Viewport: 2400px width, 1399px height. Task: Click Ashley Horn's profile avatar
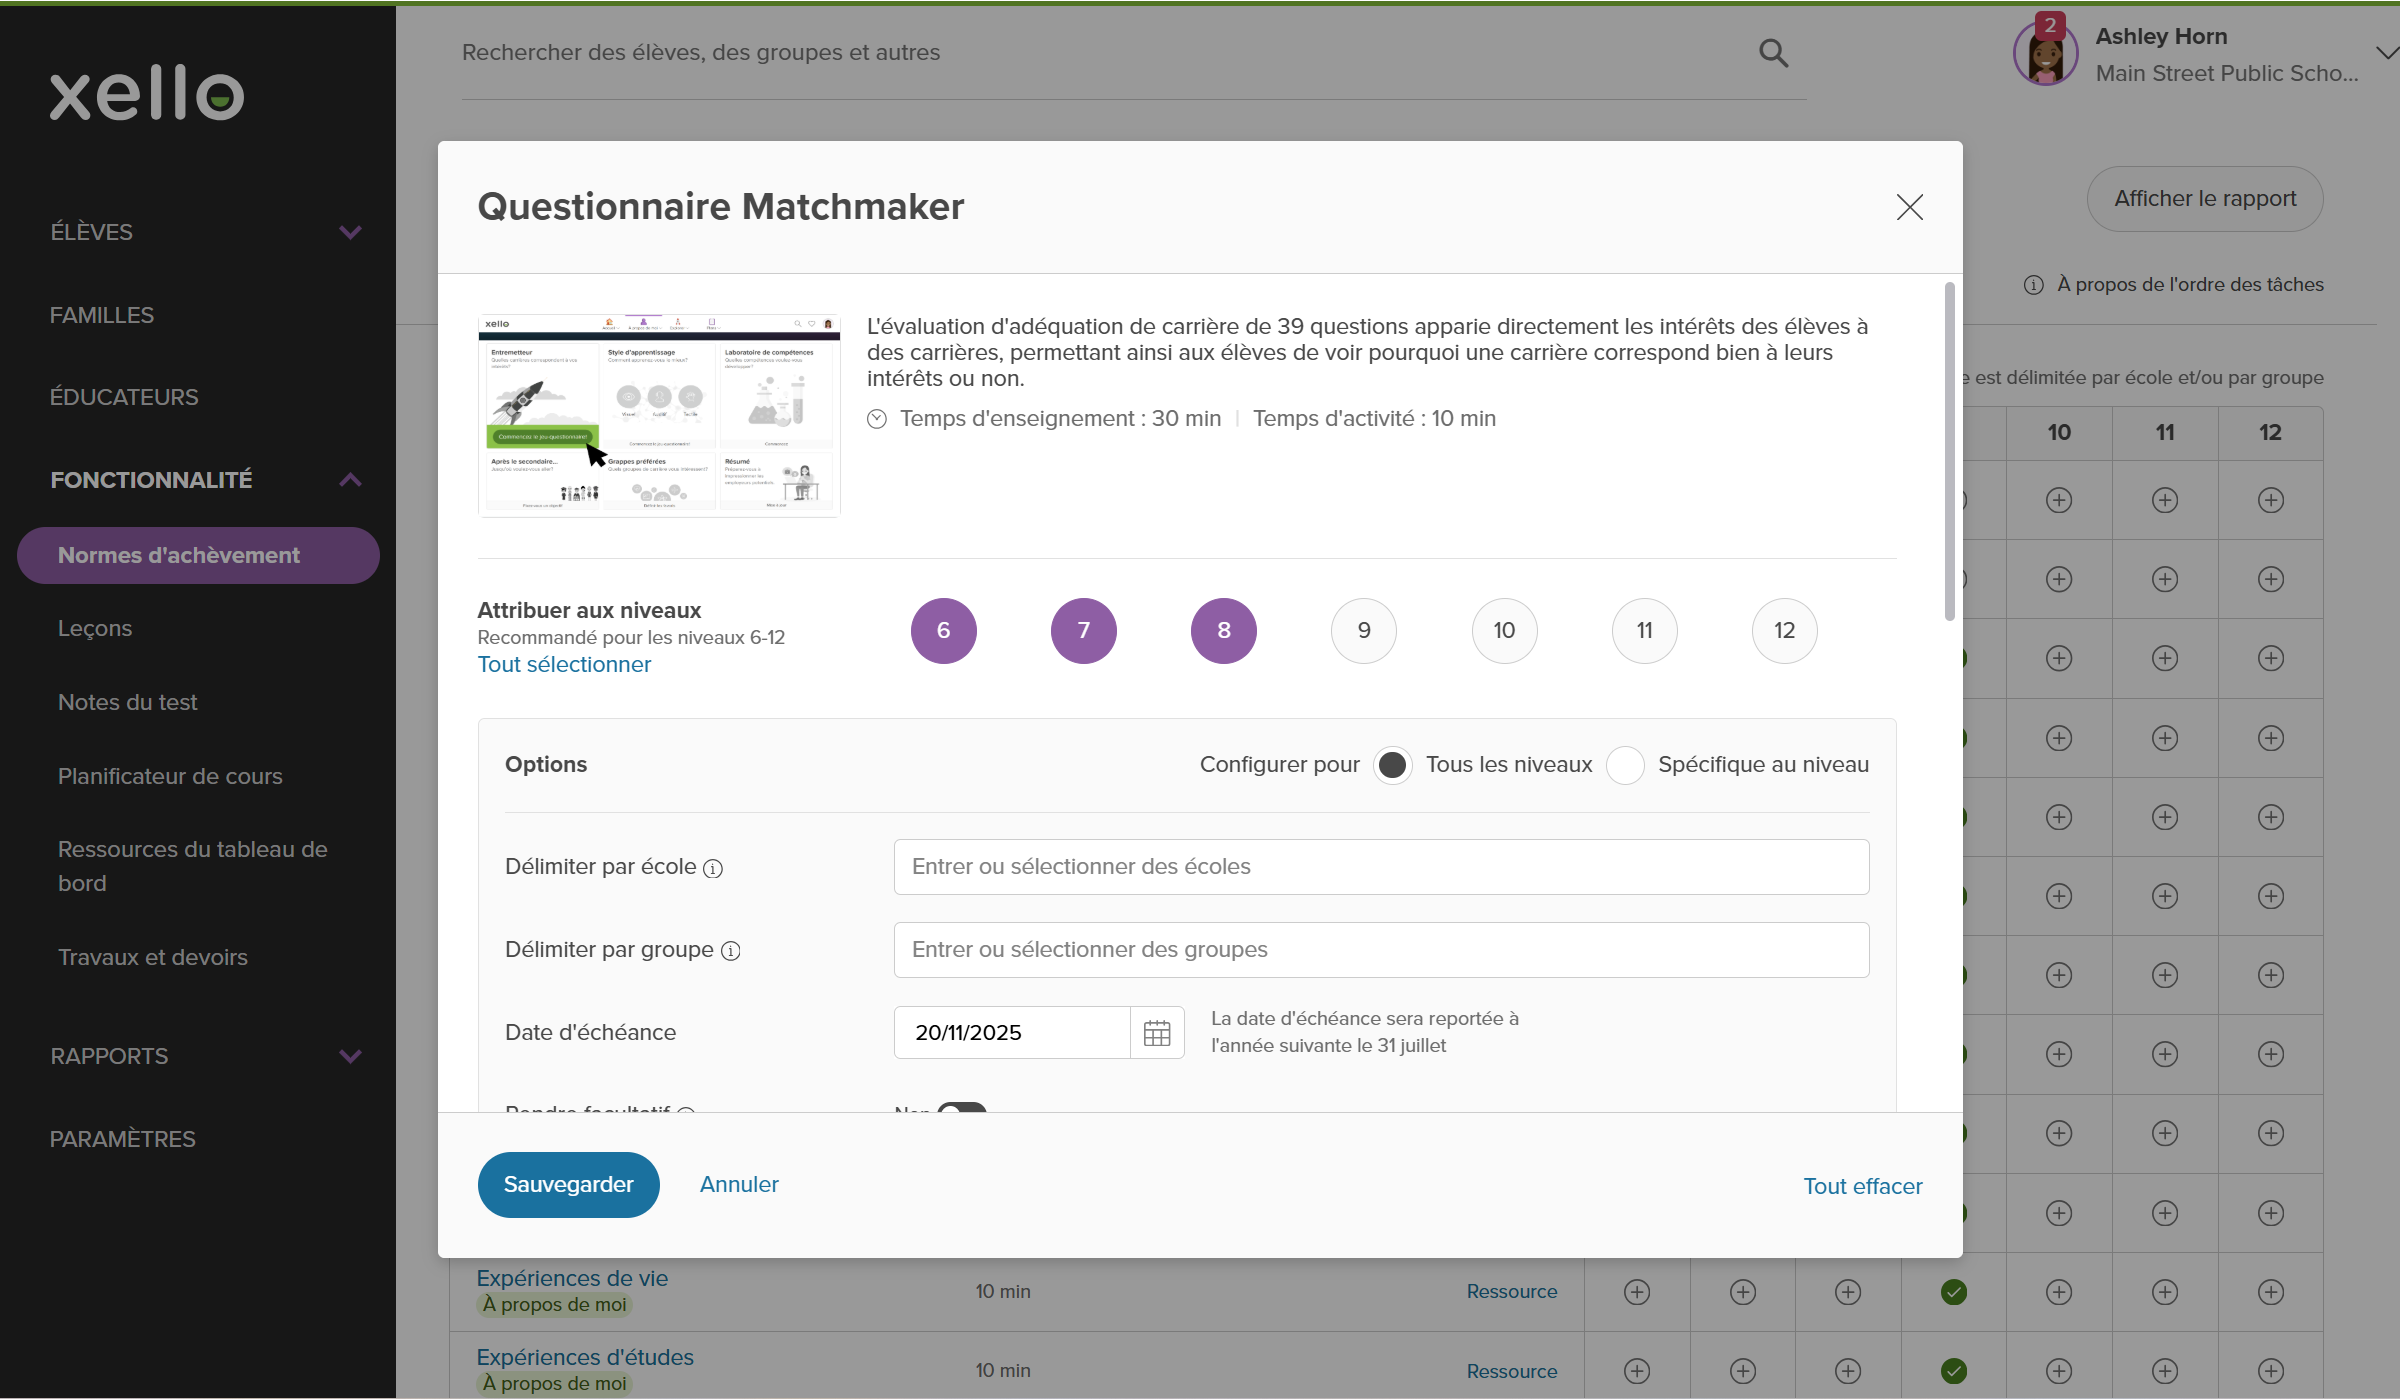coord(2046,54)
